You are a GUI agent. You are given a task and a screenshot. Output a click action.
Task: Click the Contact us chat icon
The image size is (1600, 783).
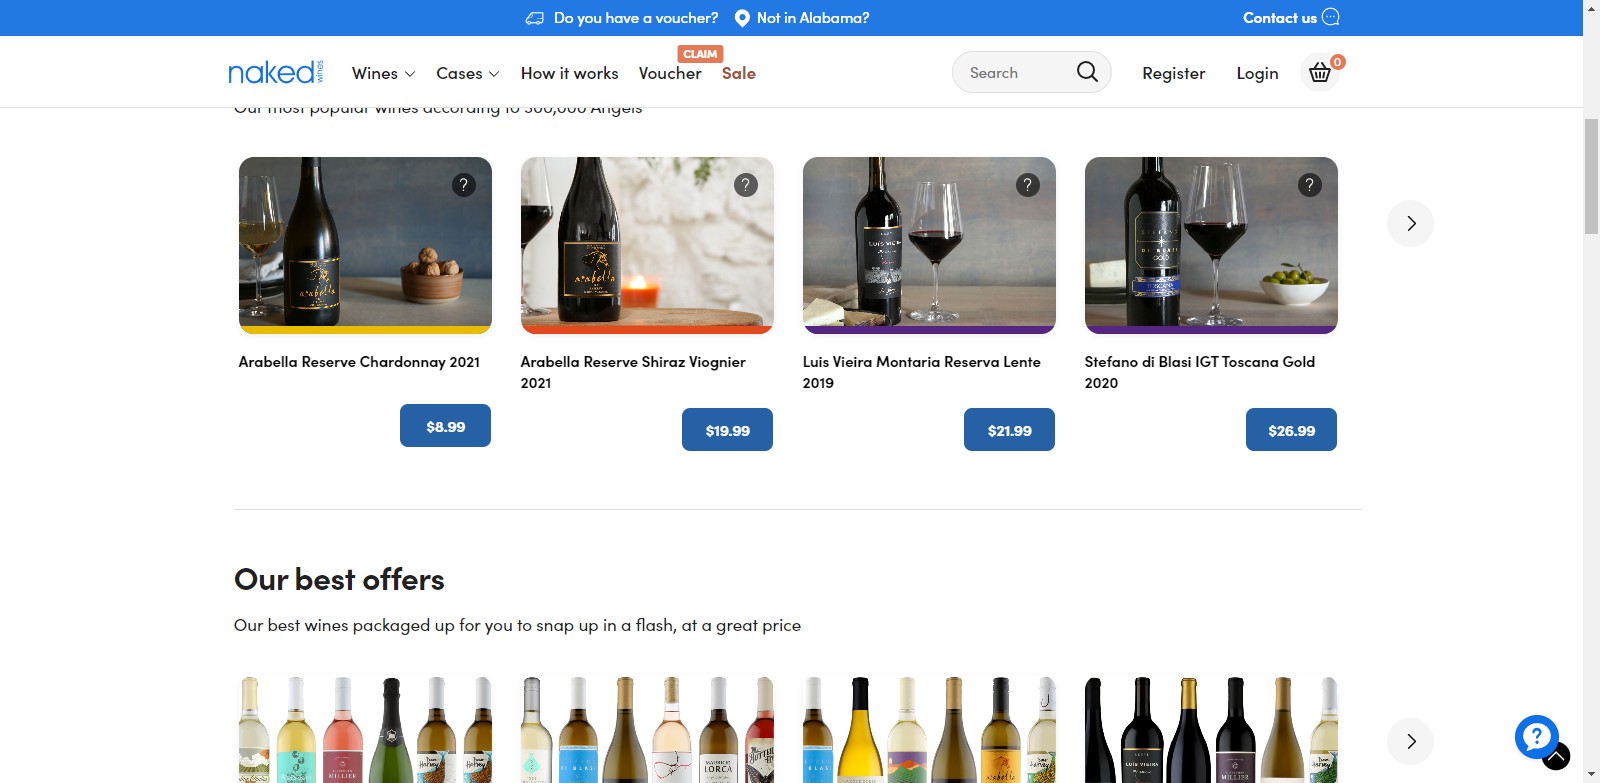(1331, 17)
